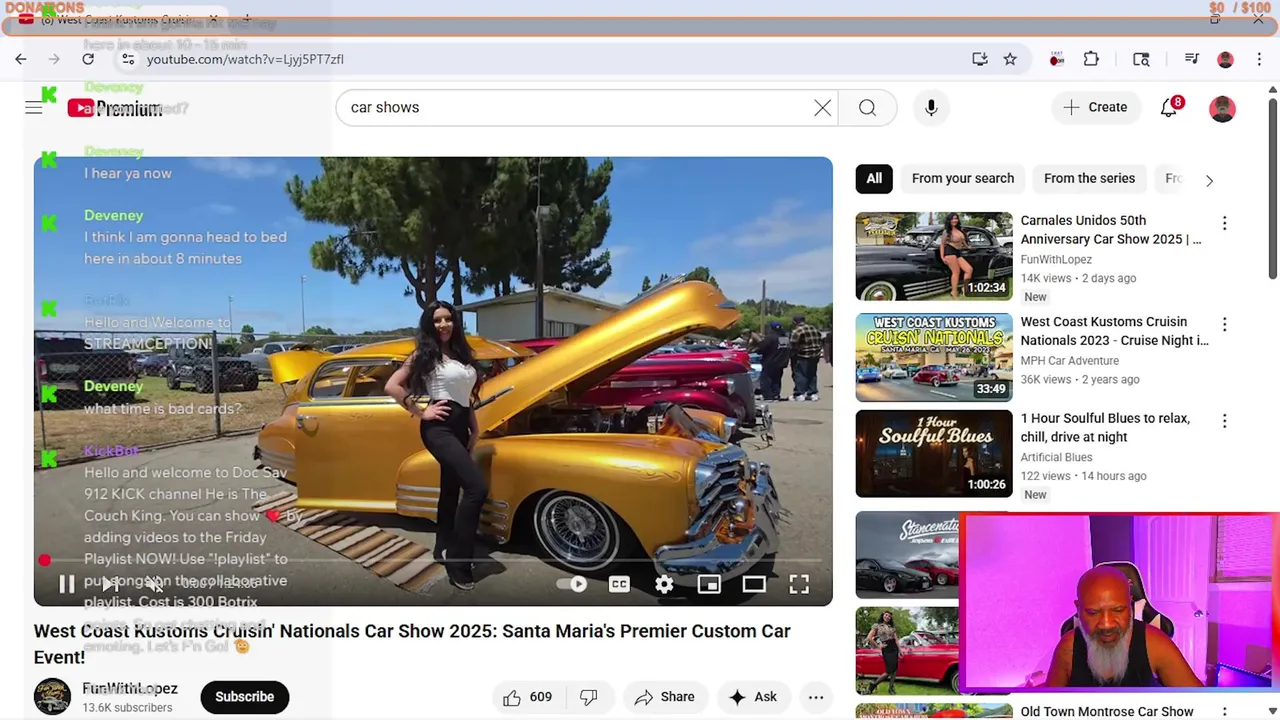Show more filter chips with arrow
The width and height of the screenshot is (1280, 720).
[1209, 181]
